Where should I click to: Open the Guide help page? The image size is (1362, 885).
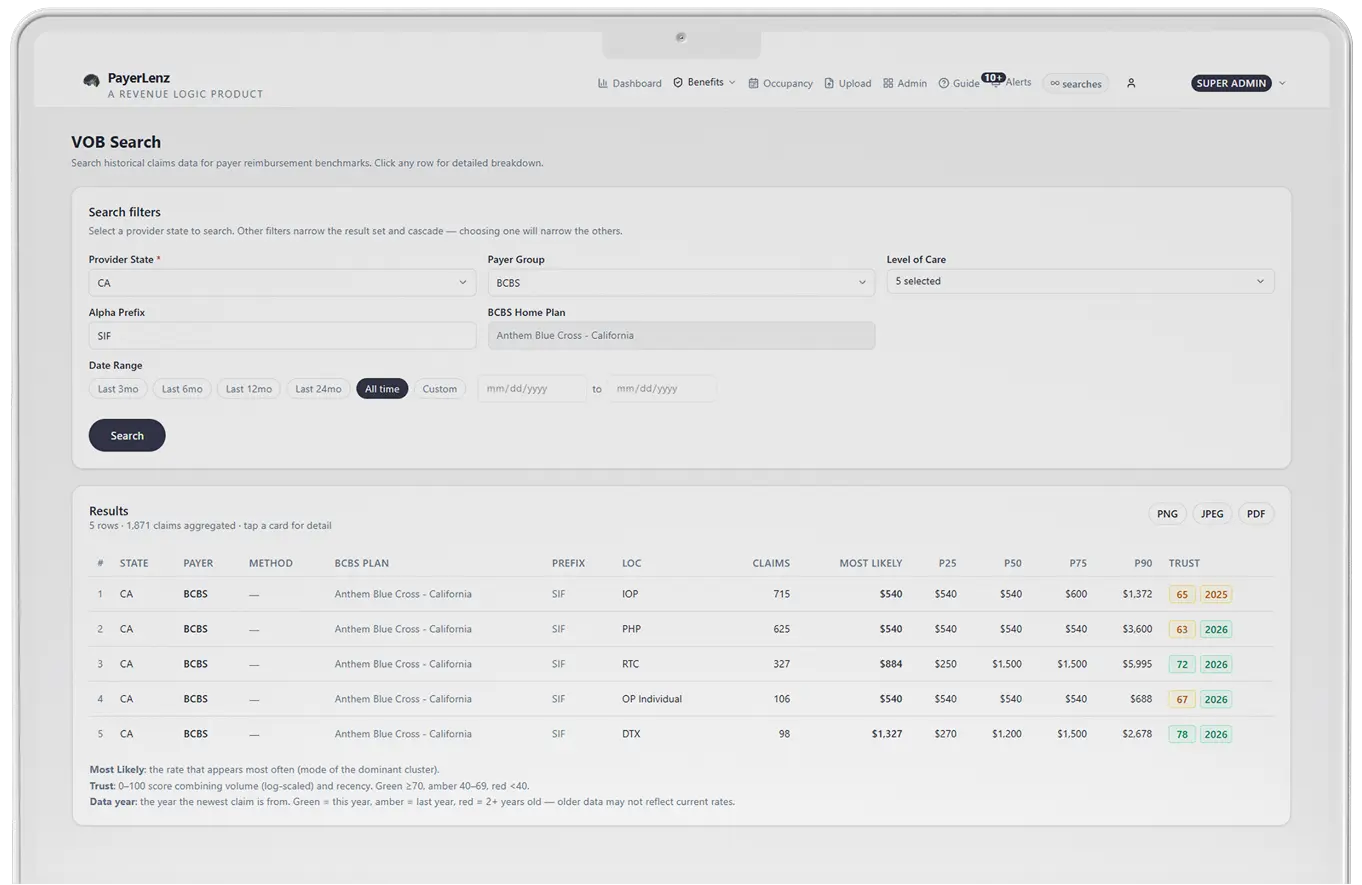coord(958,83)
